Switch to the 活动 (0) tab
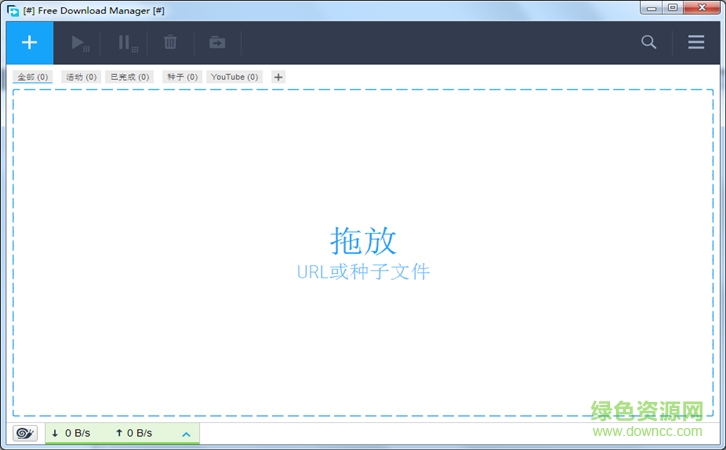Screen dimensions: 726x450 (x=81, y=77)
